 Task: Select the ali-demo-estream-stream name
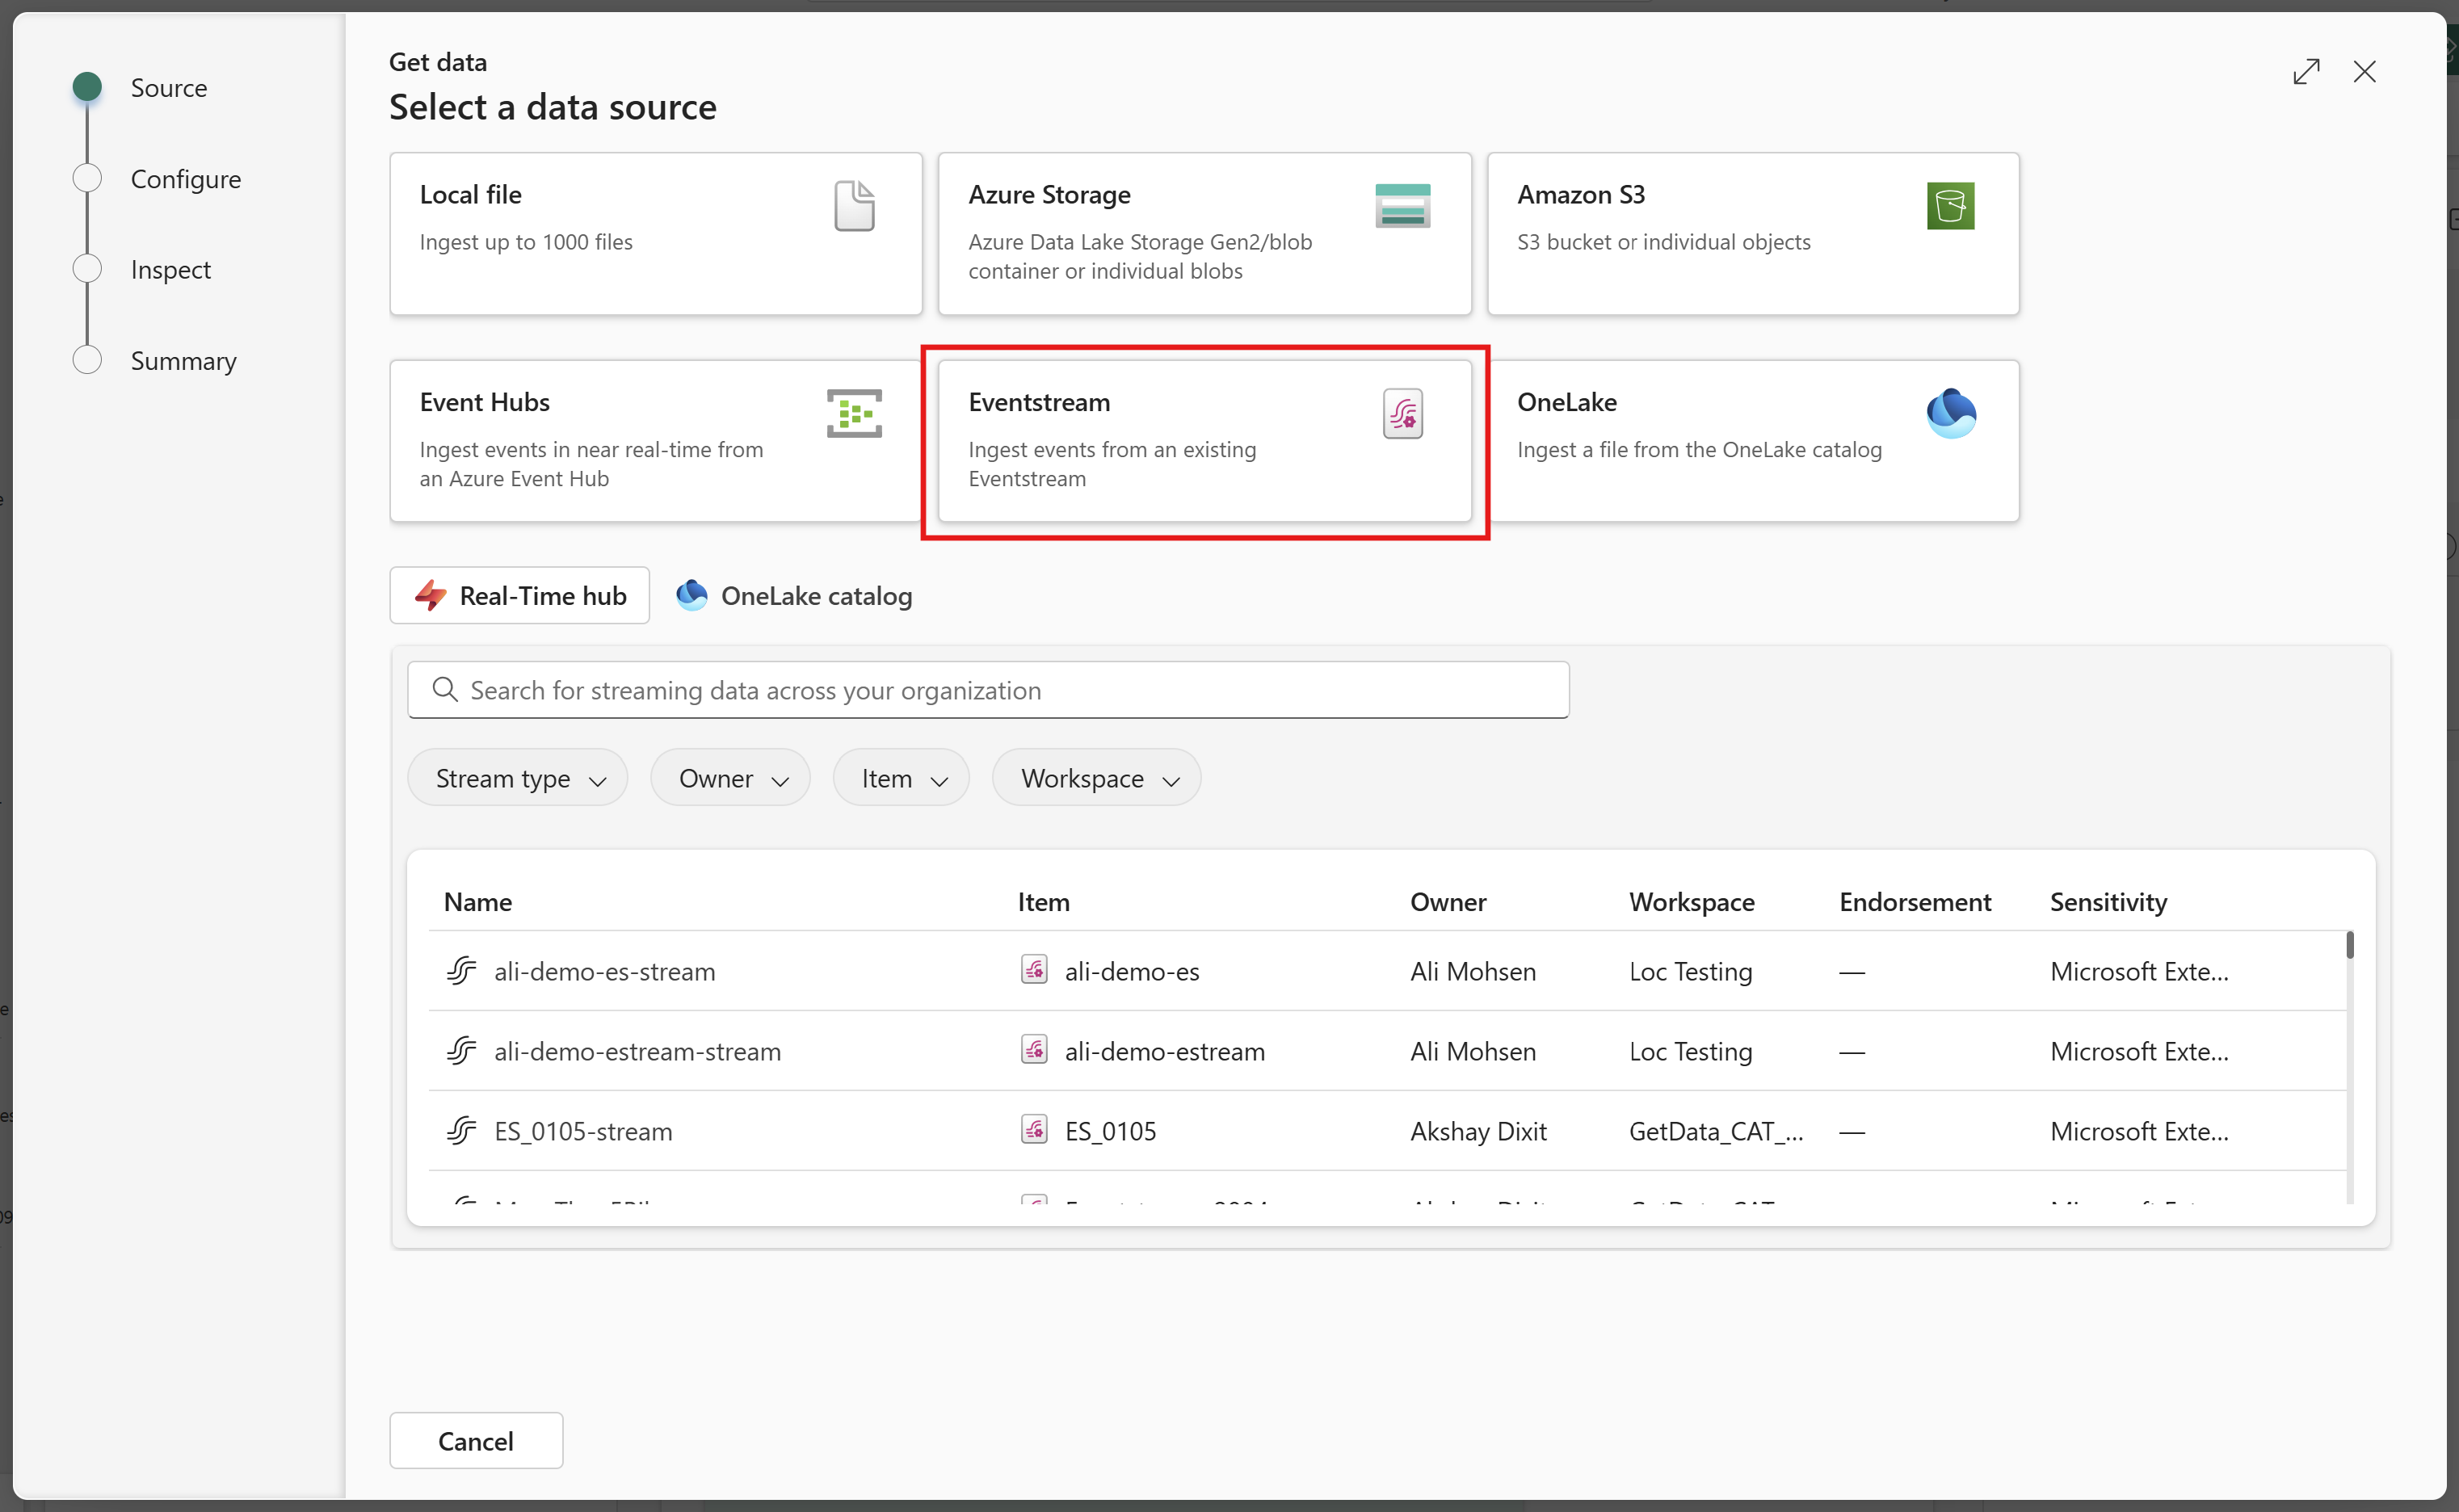tap(637, 1050)
